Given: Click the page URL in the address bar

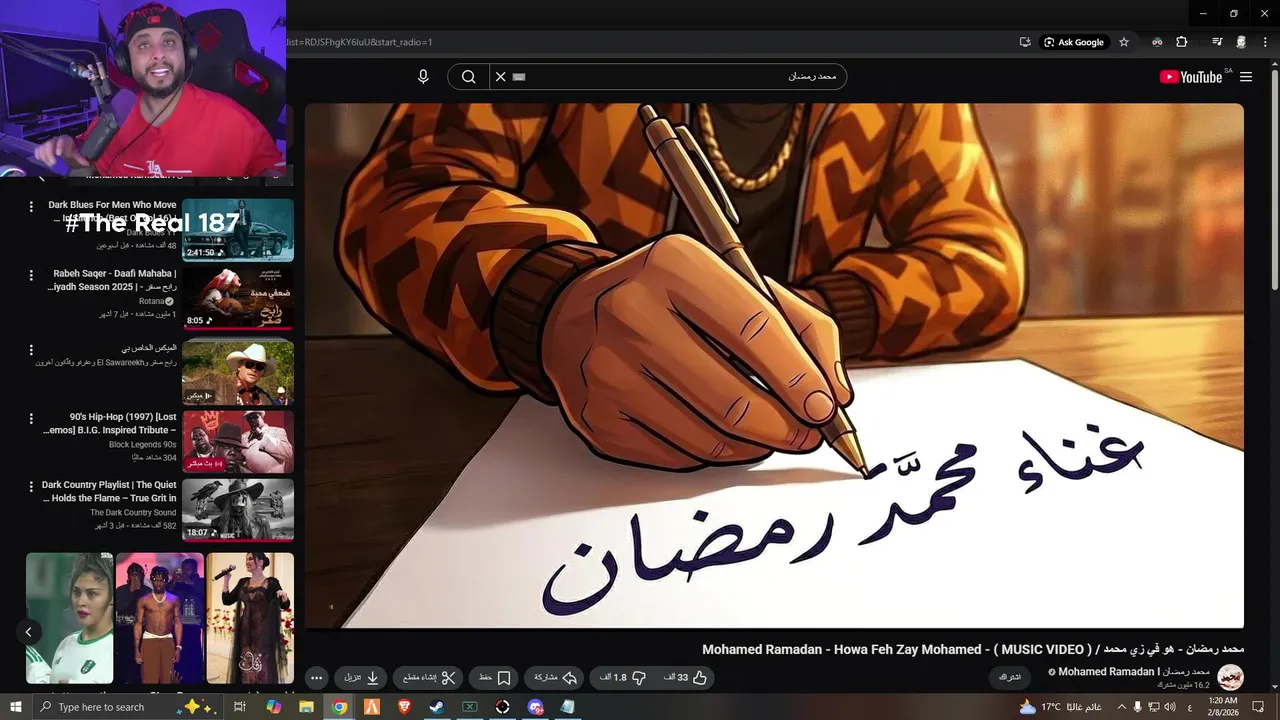Looking at the screenshot, I should (x=360, y=42).
